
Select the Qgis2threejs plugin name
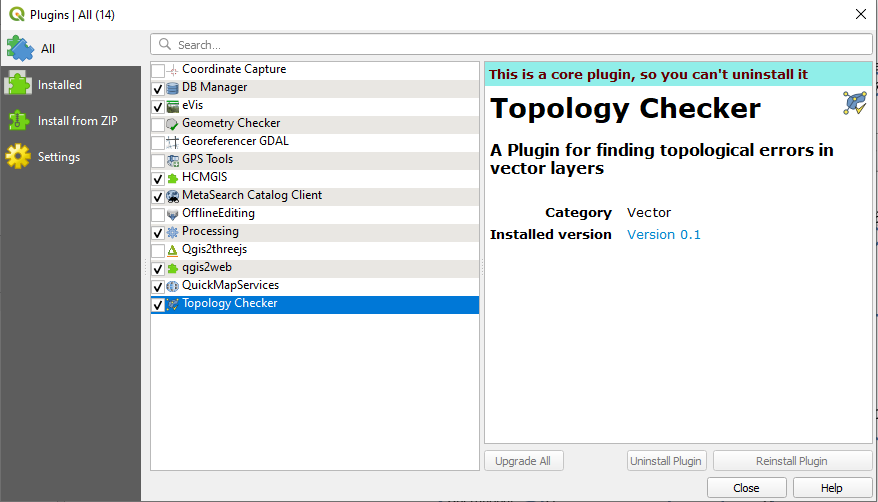[x=214, y=249]
